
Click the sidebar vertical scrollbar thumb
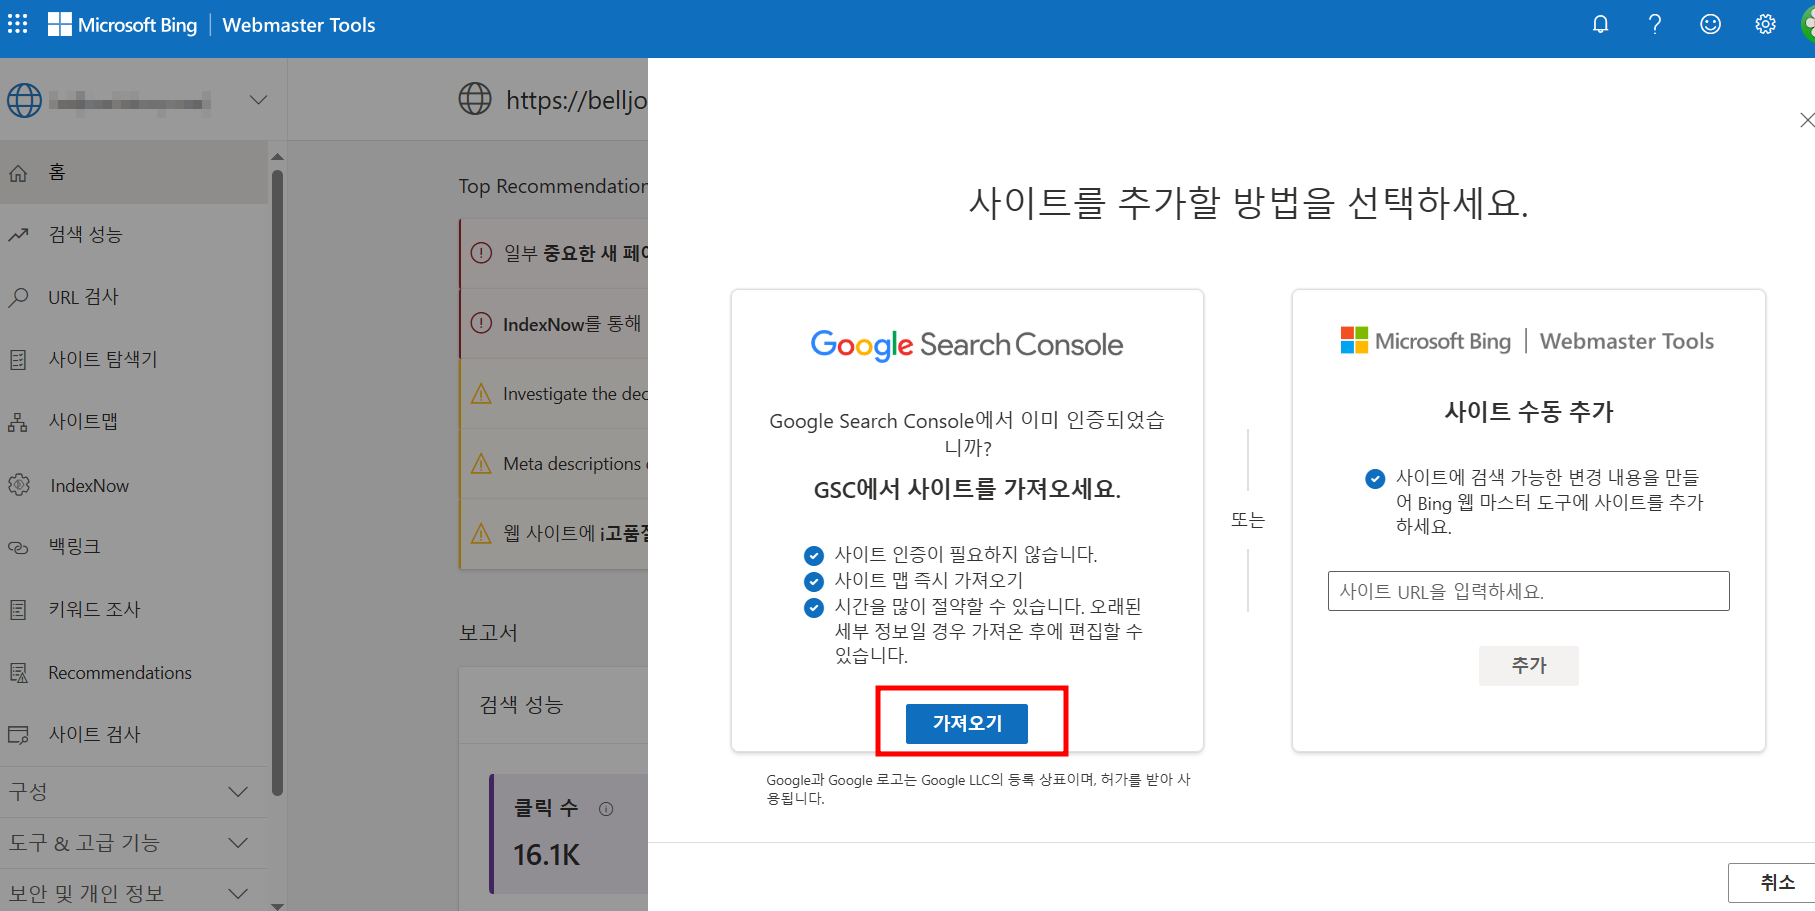point(277,482)
